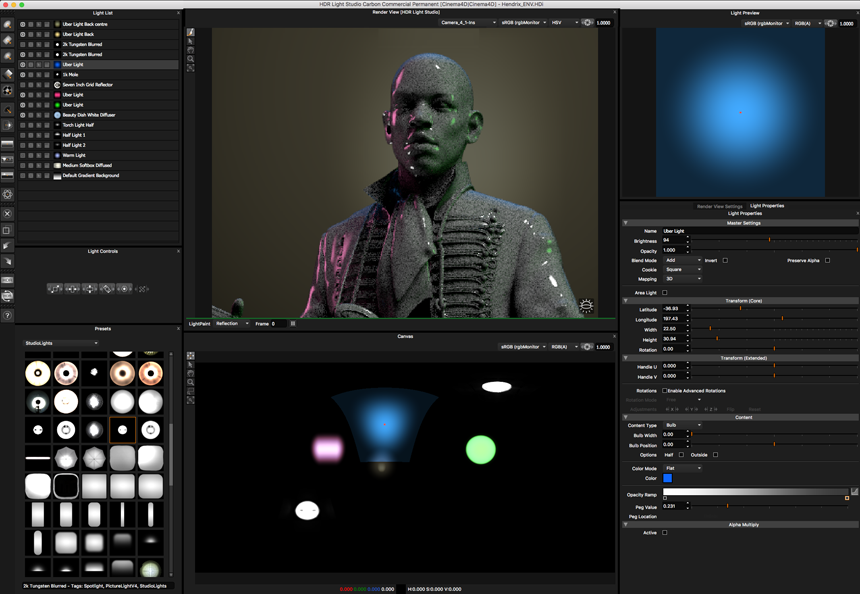860x594 pixels.
Task: Open the HSV dropdown in Render View
Action: [x=564, y=22]
